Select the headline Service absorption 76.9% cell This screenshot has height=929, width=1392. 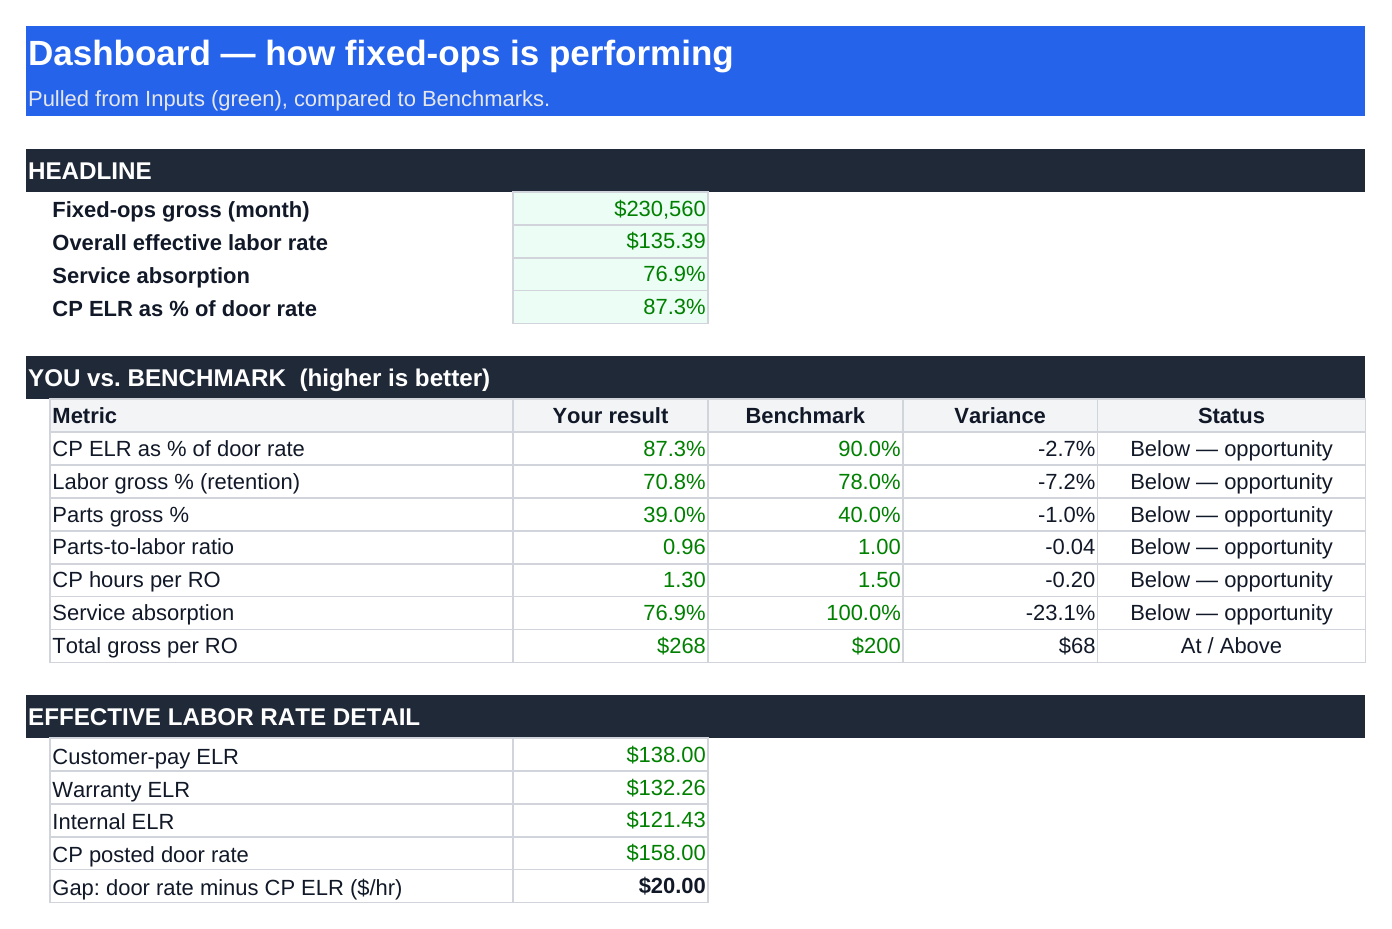click(610, 275)
